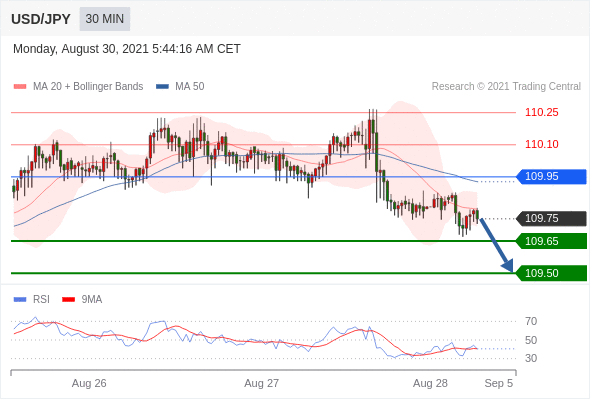Click the Aug 27 date axis label
The width and height of the screenshot is (590, 400).
[262, 383]
